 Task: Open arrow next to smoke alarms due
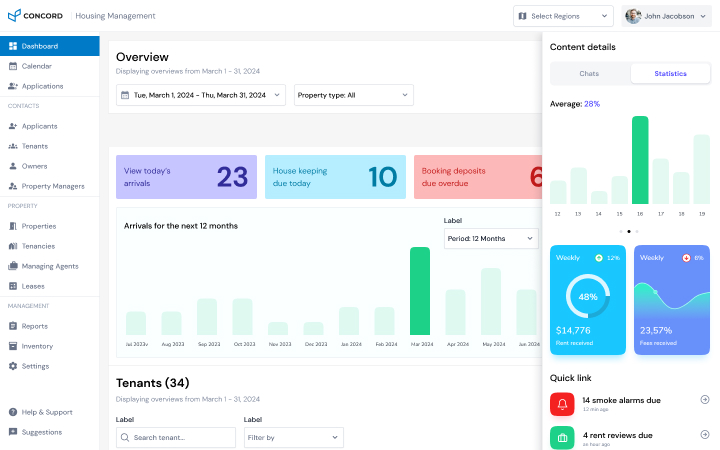[704, 400]
